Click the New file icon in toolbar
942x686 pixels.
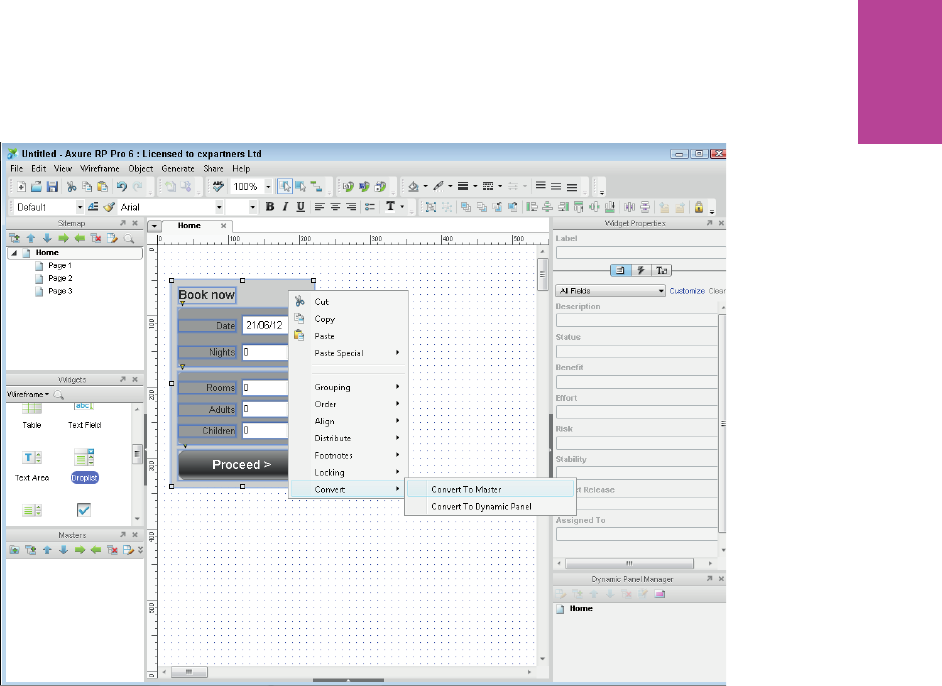click(21, 187)
